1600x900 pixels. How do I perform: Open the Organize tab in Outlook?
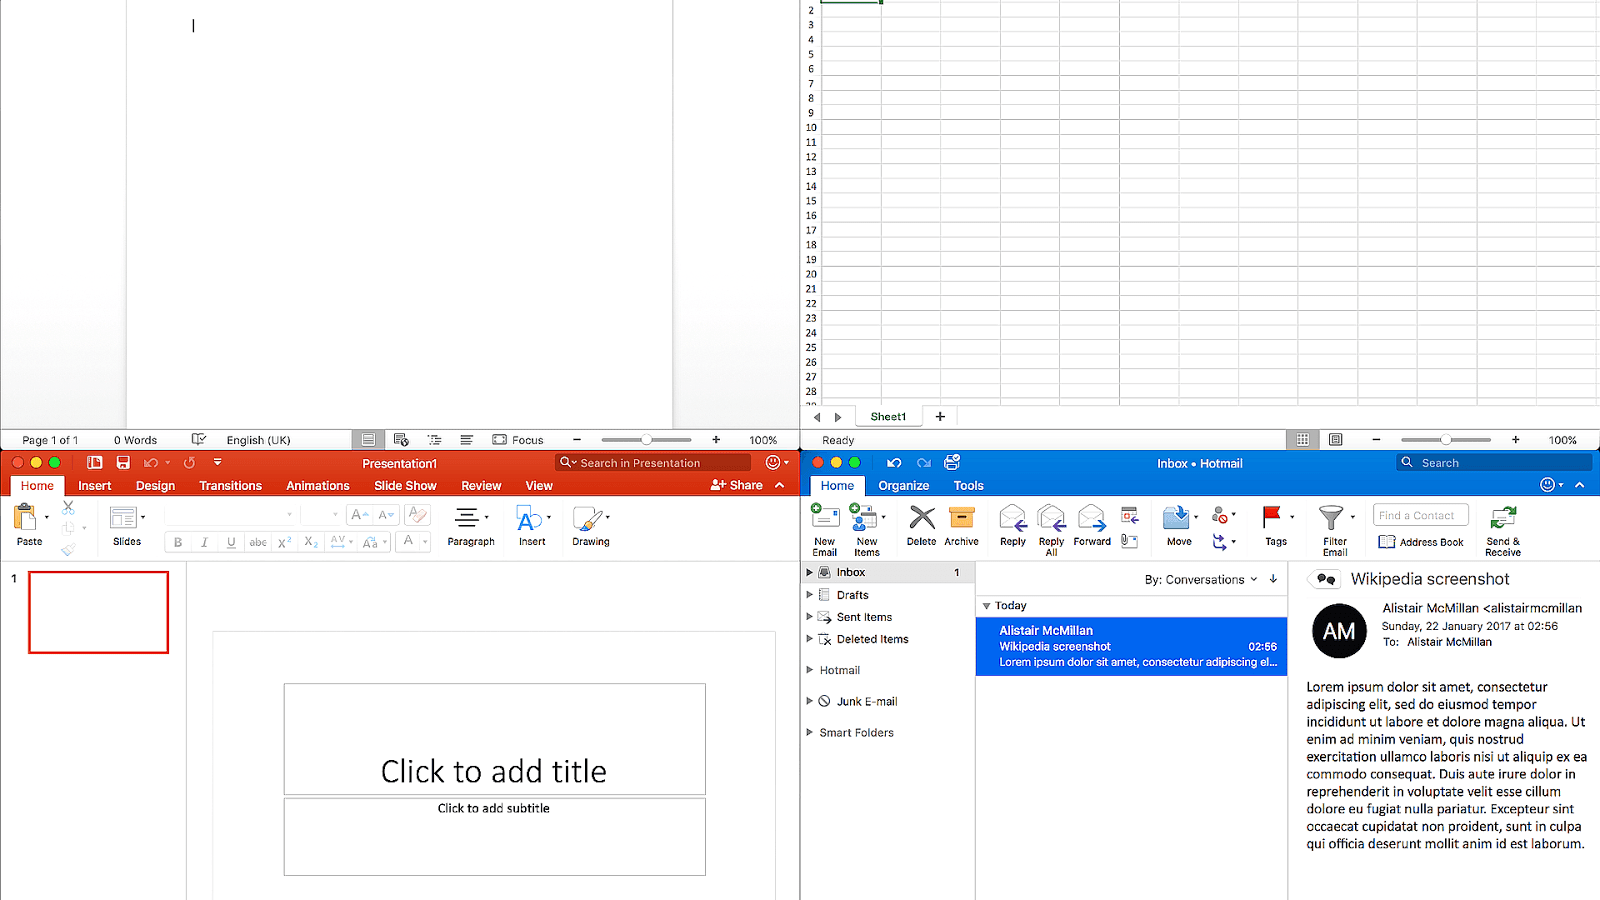tap(903, 485)
